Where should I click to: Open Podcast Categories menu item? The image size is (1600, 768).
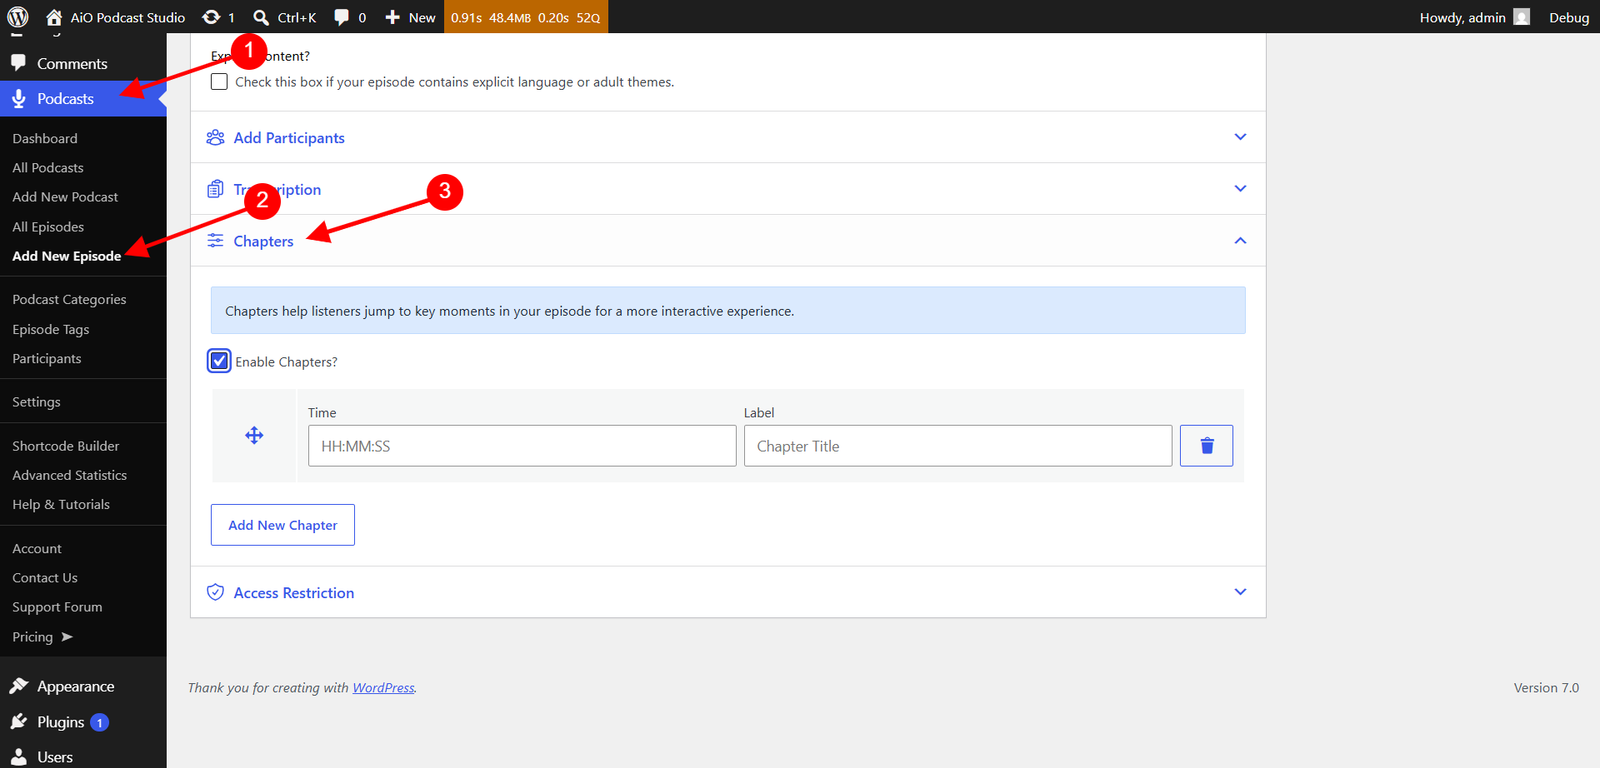[x=69, y=299]
